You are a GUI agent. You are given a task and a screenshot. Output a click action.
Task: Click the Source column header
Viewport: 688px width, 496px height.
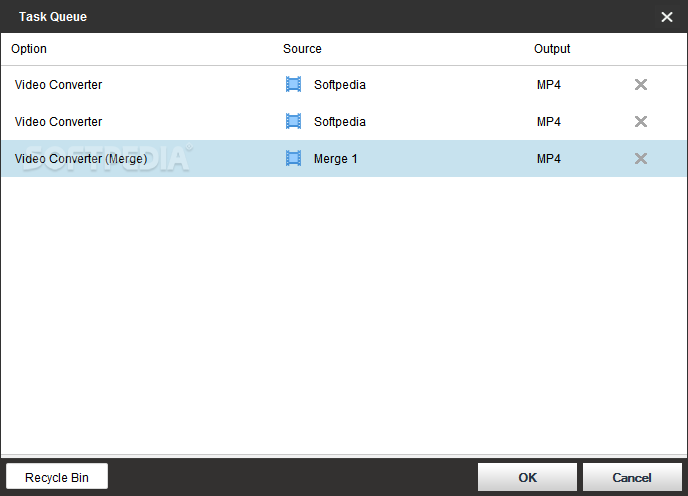pos(302,49)
